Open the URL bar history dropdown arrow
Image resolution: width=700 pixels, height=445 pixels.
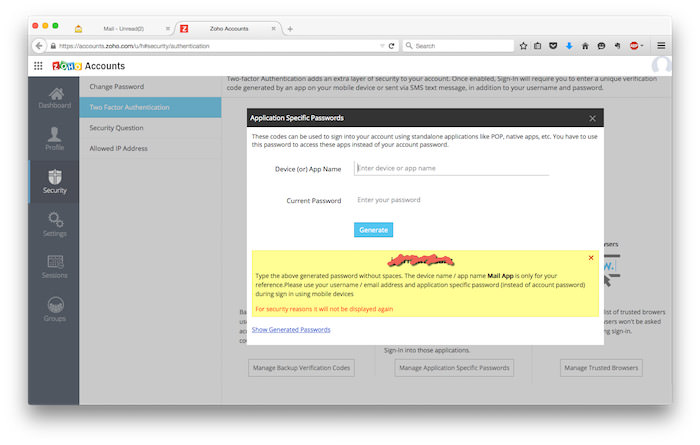[x=382, y=46]
